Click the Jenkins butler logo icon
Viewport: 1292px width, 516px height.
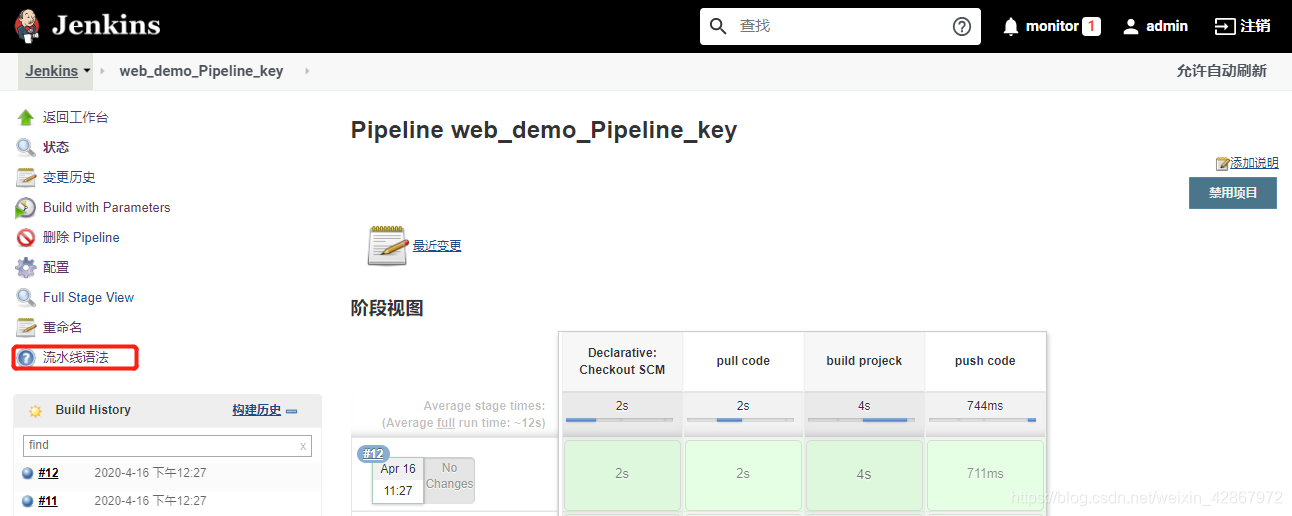tap(27, 26)
